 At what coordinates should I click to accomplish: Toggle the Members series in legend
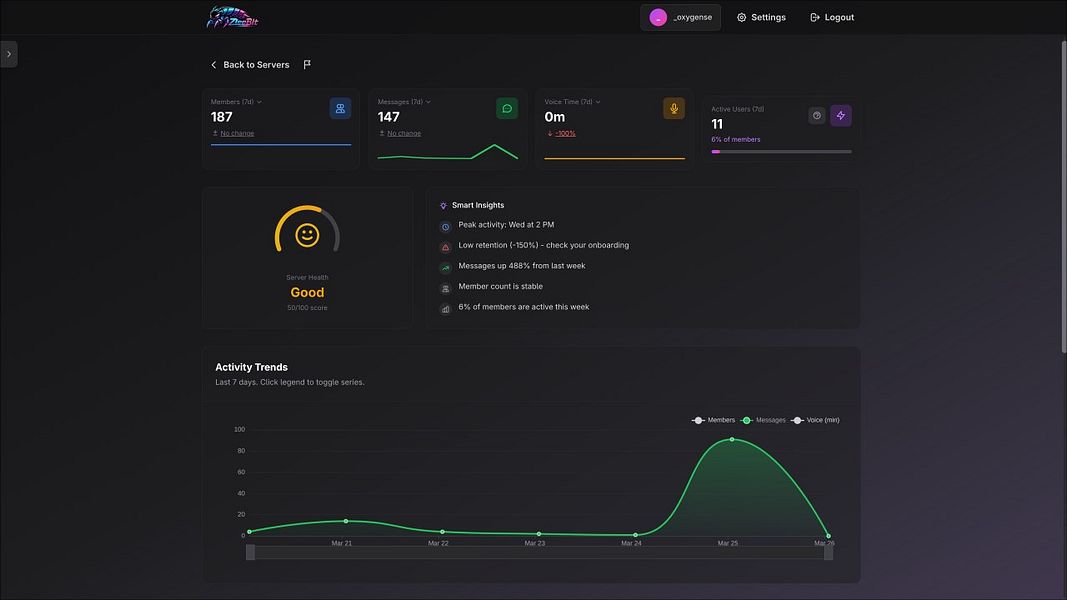coord(713,420)
